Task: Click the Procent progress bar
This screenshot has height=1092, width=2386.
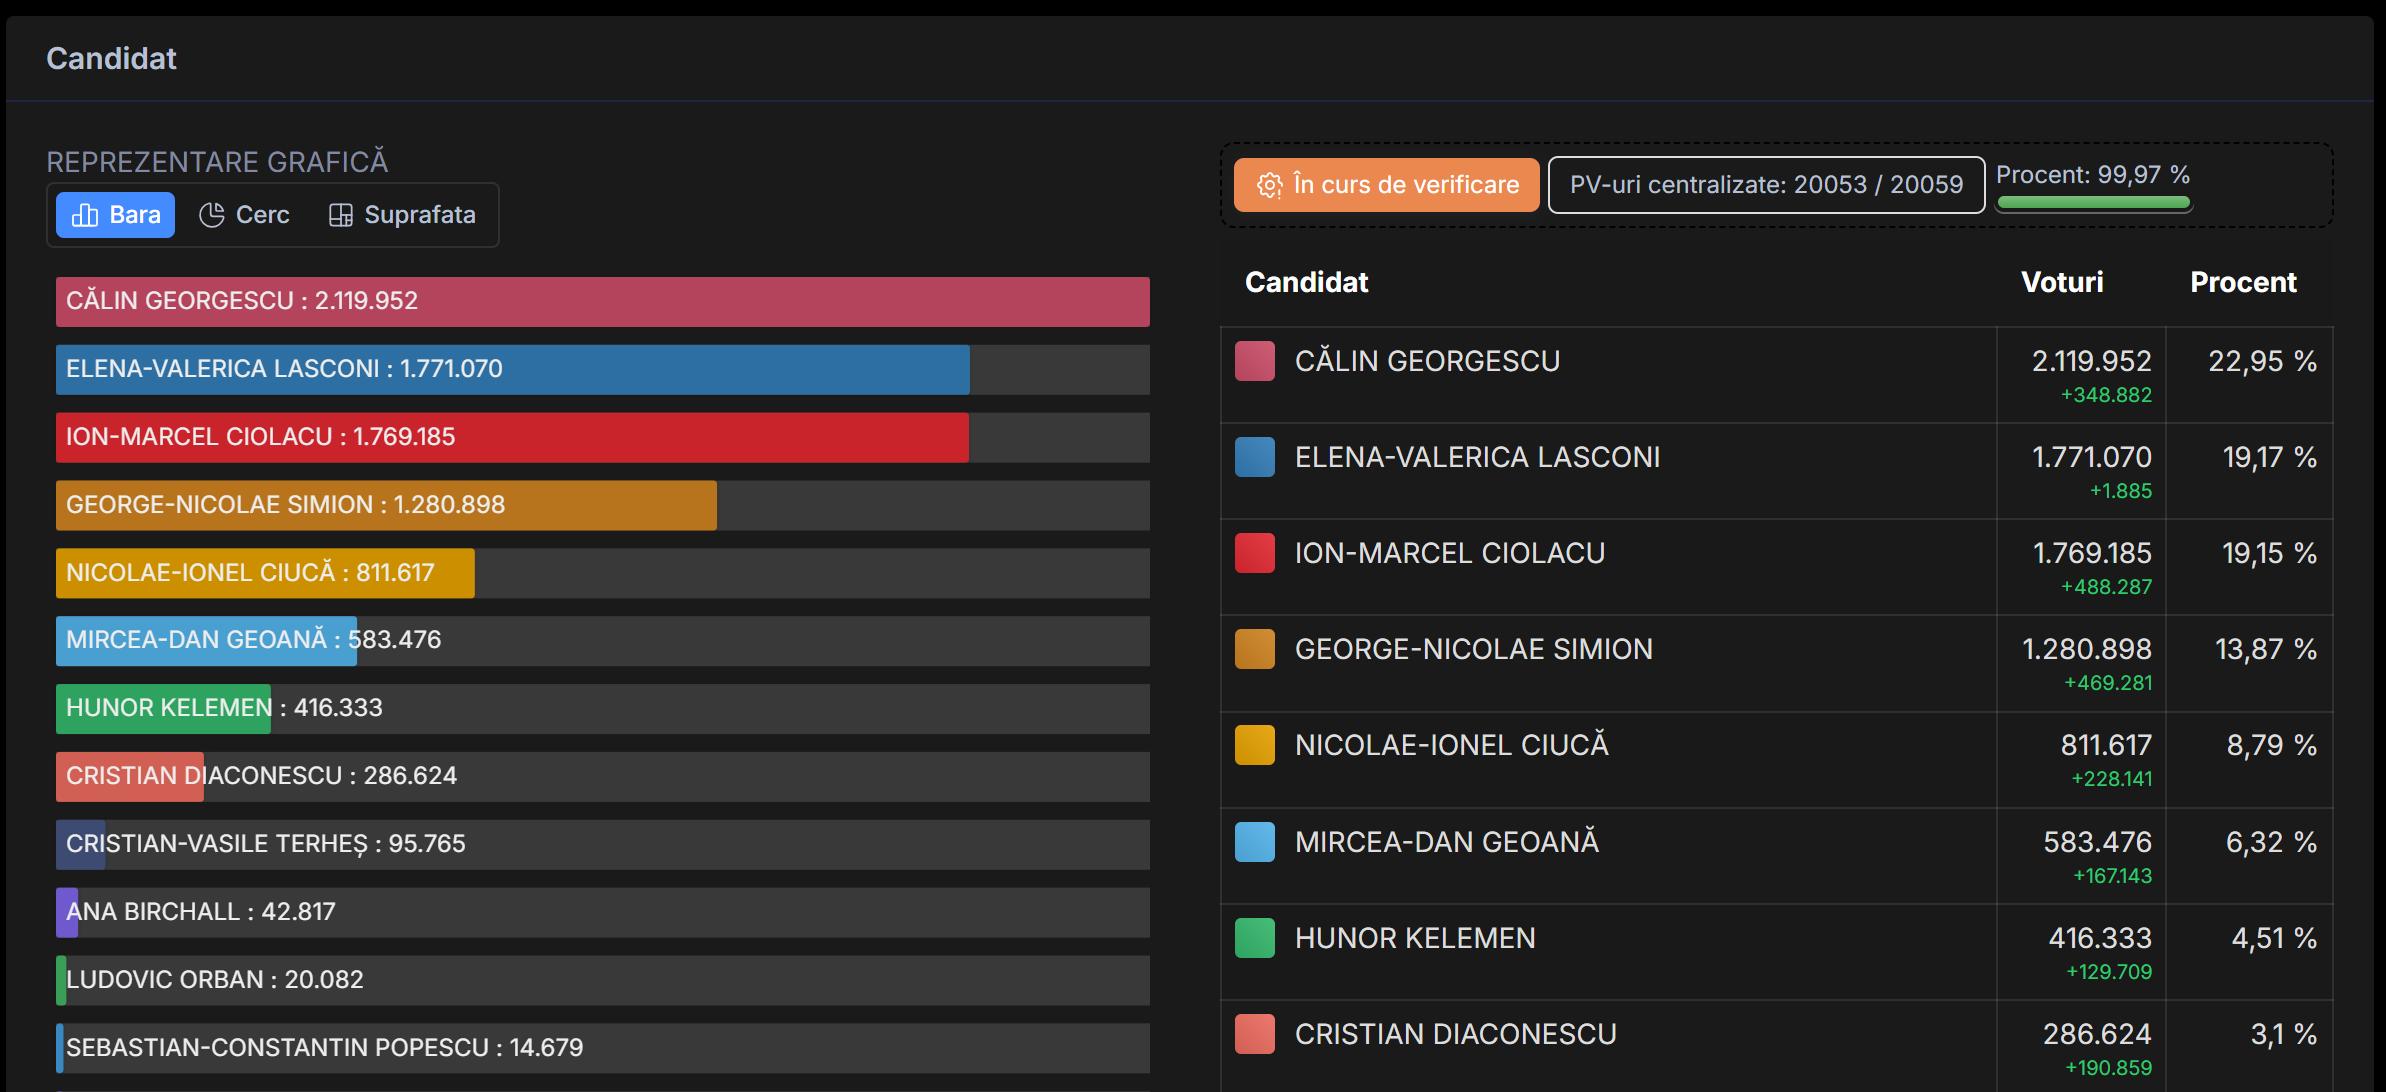Action: (2093, 203)
